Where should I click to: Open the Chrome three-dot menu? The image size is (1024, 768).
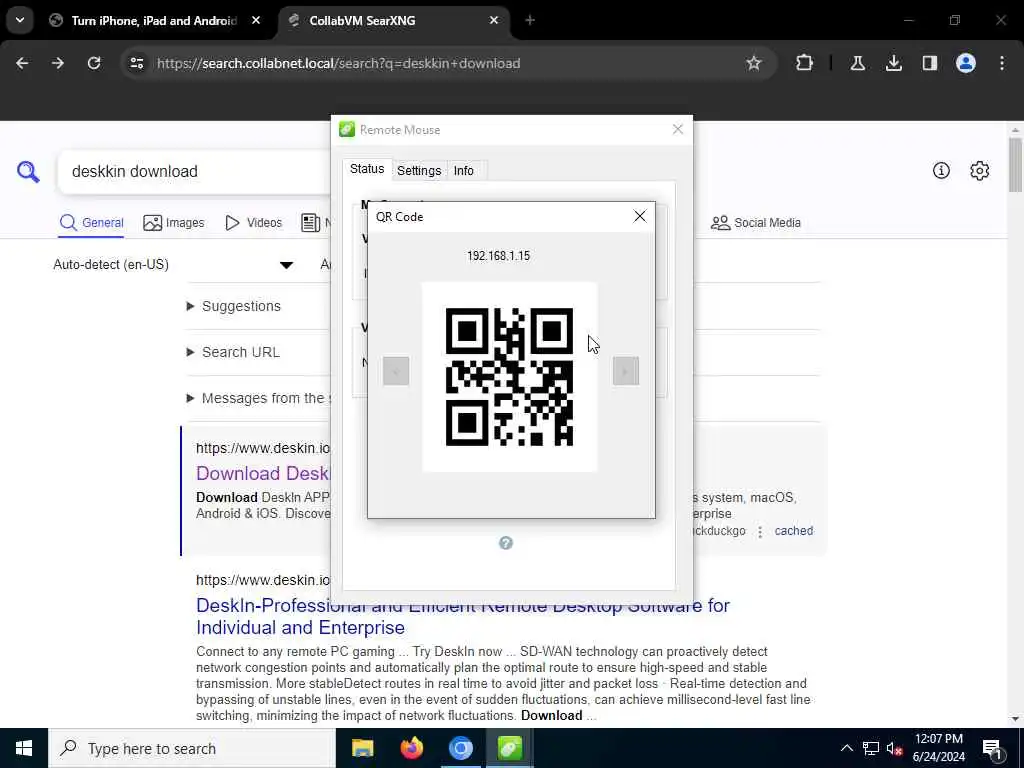pos(1002,63)
